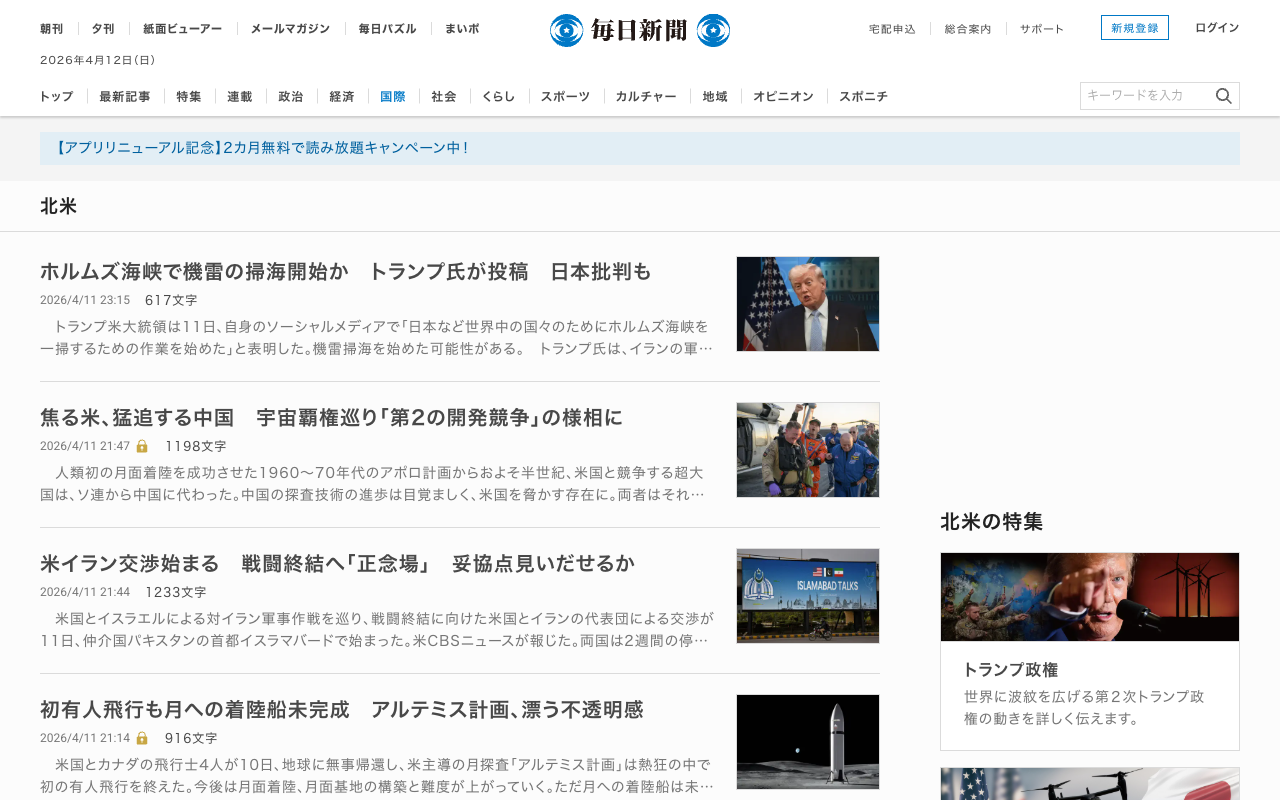Open Trump photo thumbnail of Hormuz article
The width and height of the screenshot is (1280, 800).
808,304
